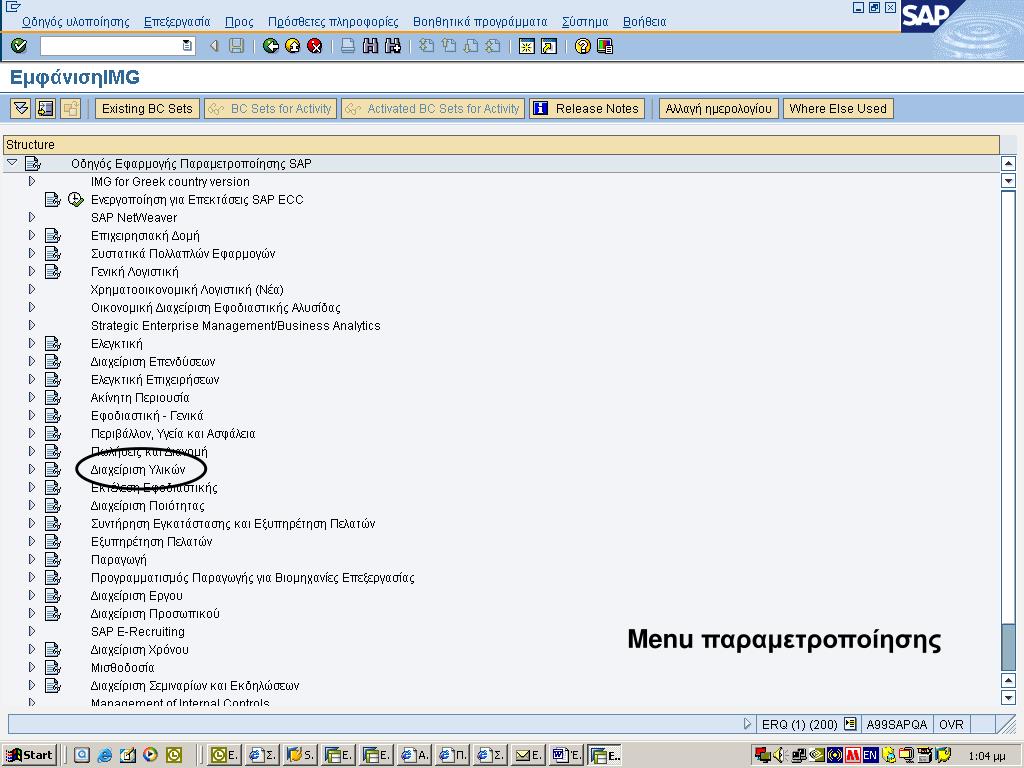Click the Customize Local Layout icon
Image resolution: width=1024 pixels, height=768 pixels.
(x=605, y=46)
